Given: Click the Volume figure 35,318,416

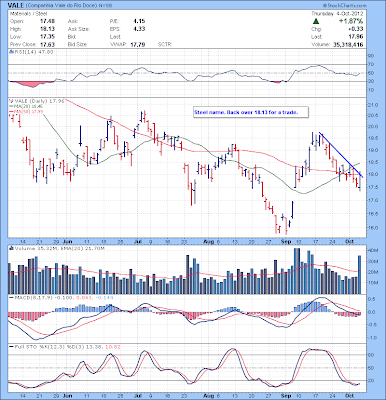Looking at the screenshot, I should [348, 44].
